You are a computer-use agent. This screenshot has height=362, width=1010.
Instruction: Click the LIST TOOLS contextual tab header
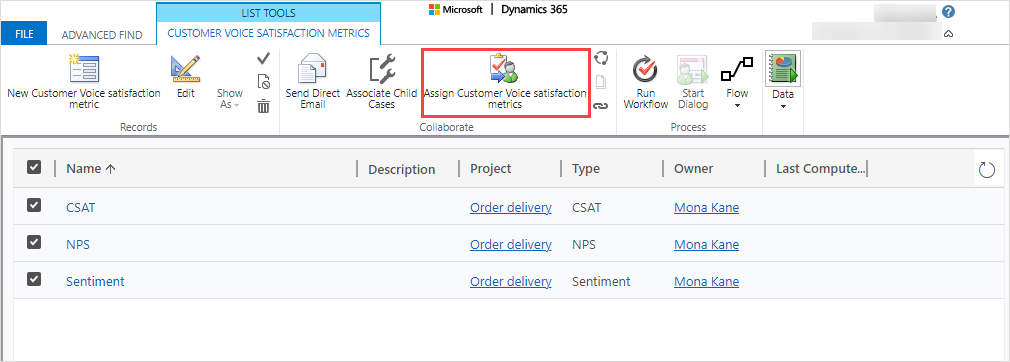point(269,13)
